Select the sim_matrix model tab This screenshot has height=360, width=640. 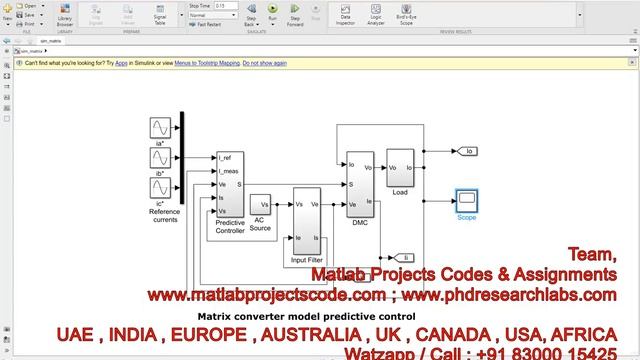51,41
